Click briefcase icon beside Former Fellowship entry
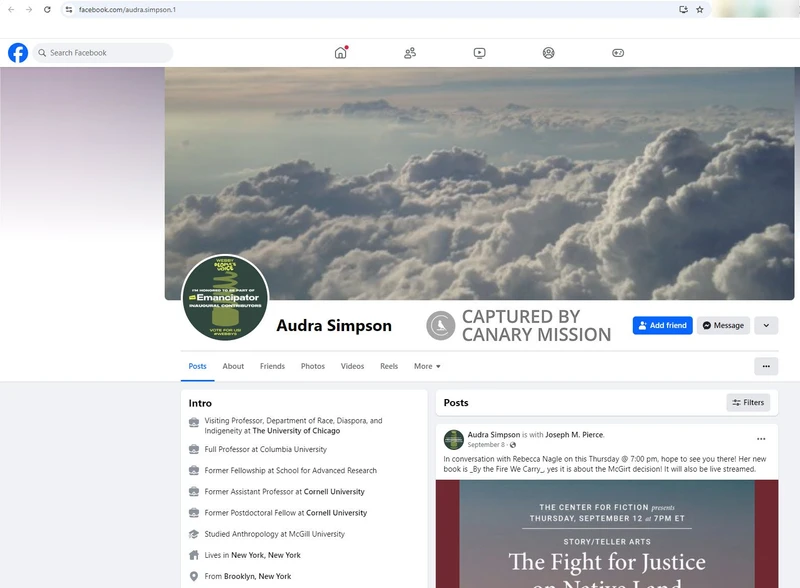 [x=194, y=471]
